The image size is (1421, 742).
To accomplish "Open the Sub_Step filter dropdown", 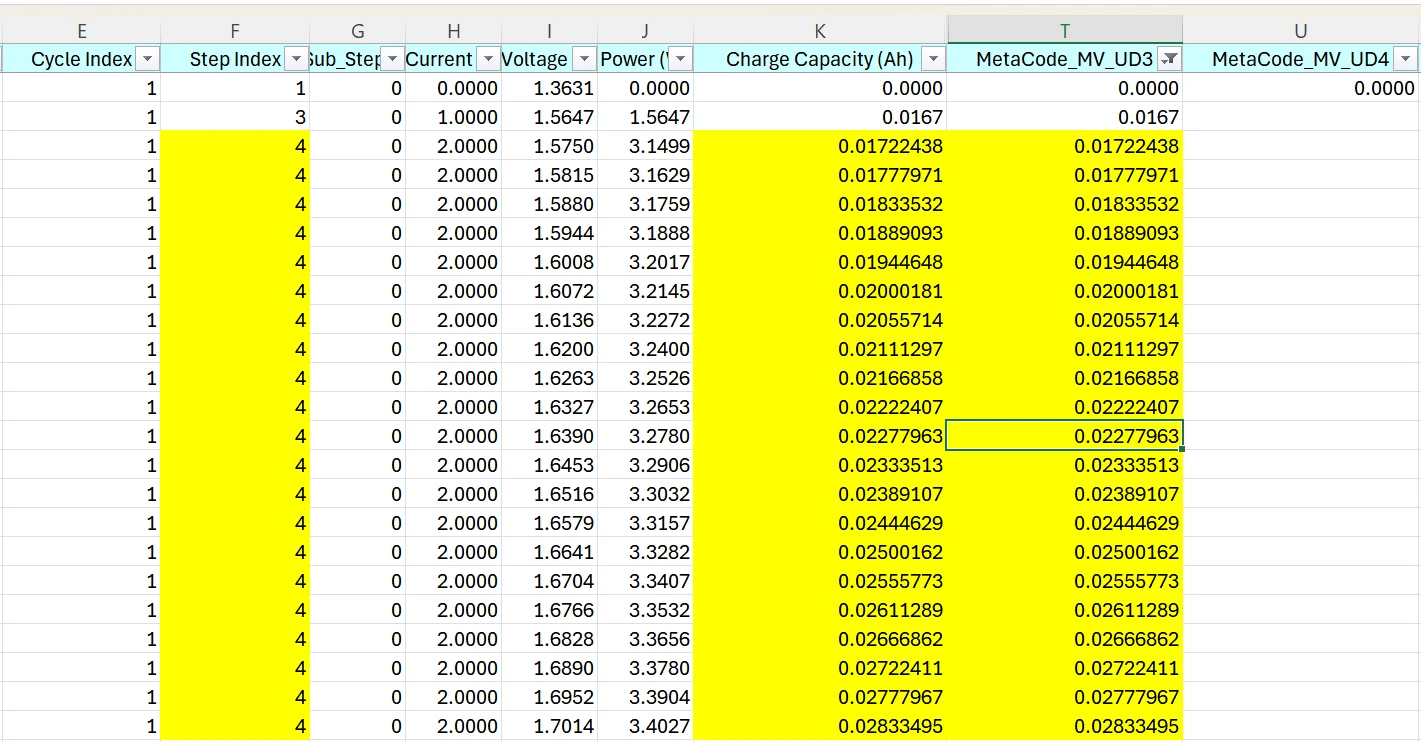I will [391, 59].
